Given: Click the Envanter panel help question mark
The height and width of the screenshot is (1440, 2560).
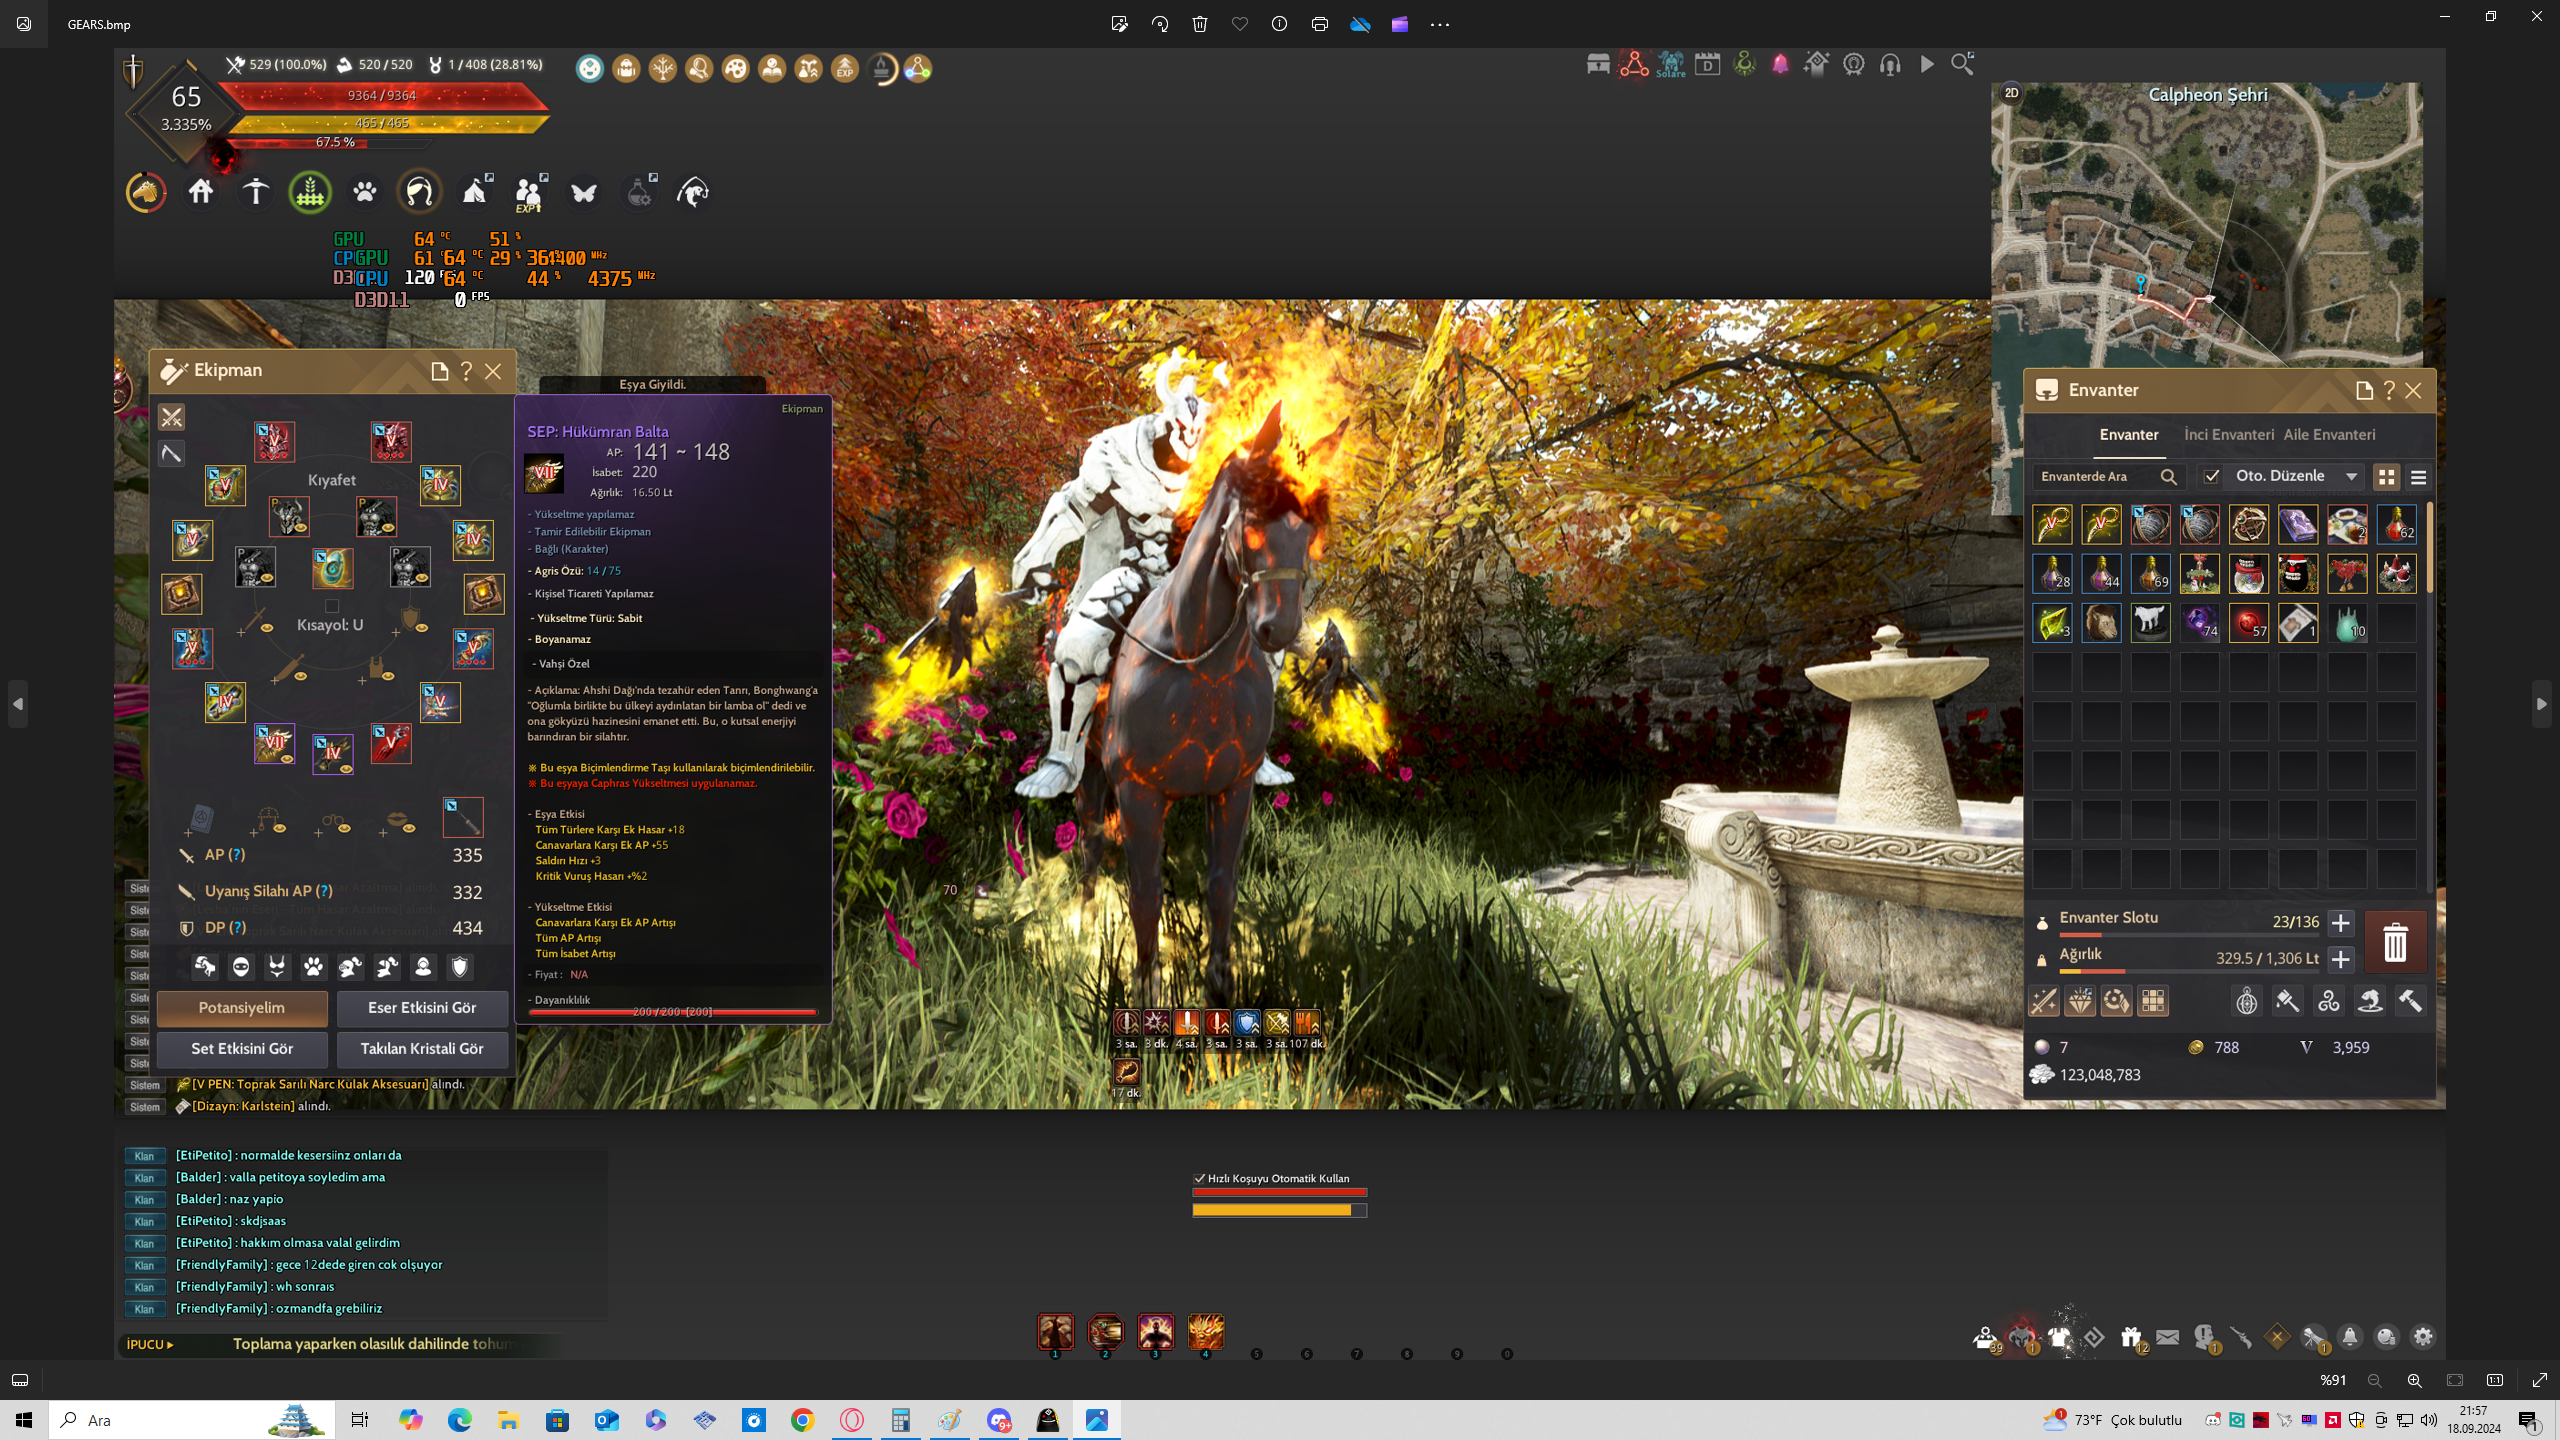Looking at the screenshot, I should pyautogui.click(x=2389, y=390).
